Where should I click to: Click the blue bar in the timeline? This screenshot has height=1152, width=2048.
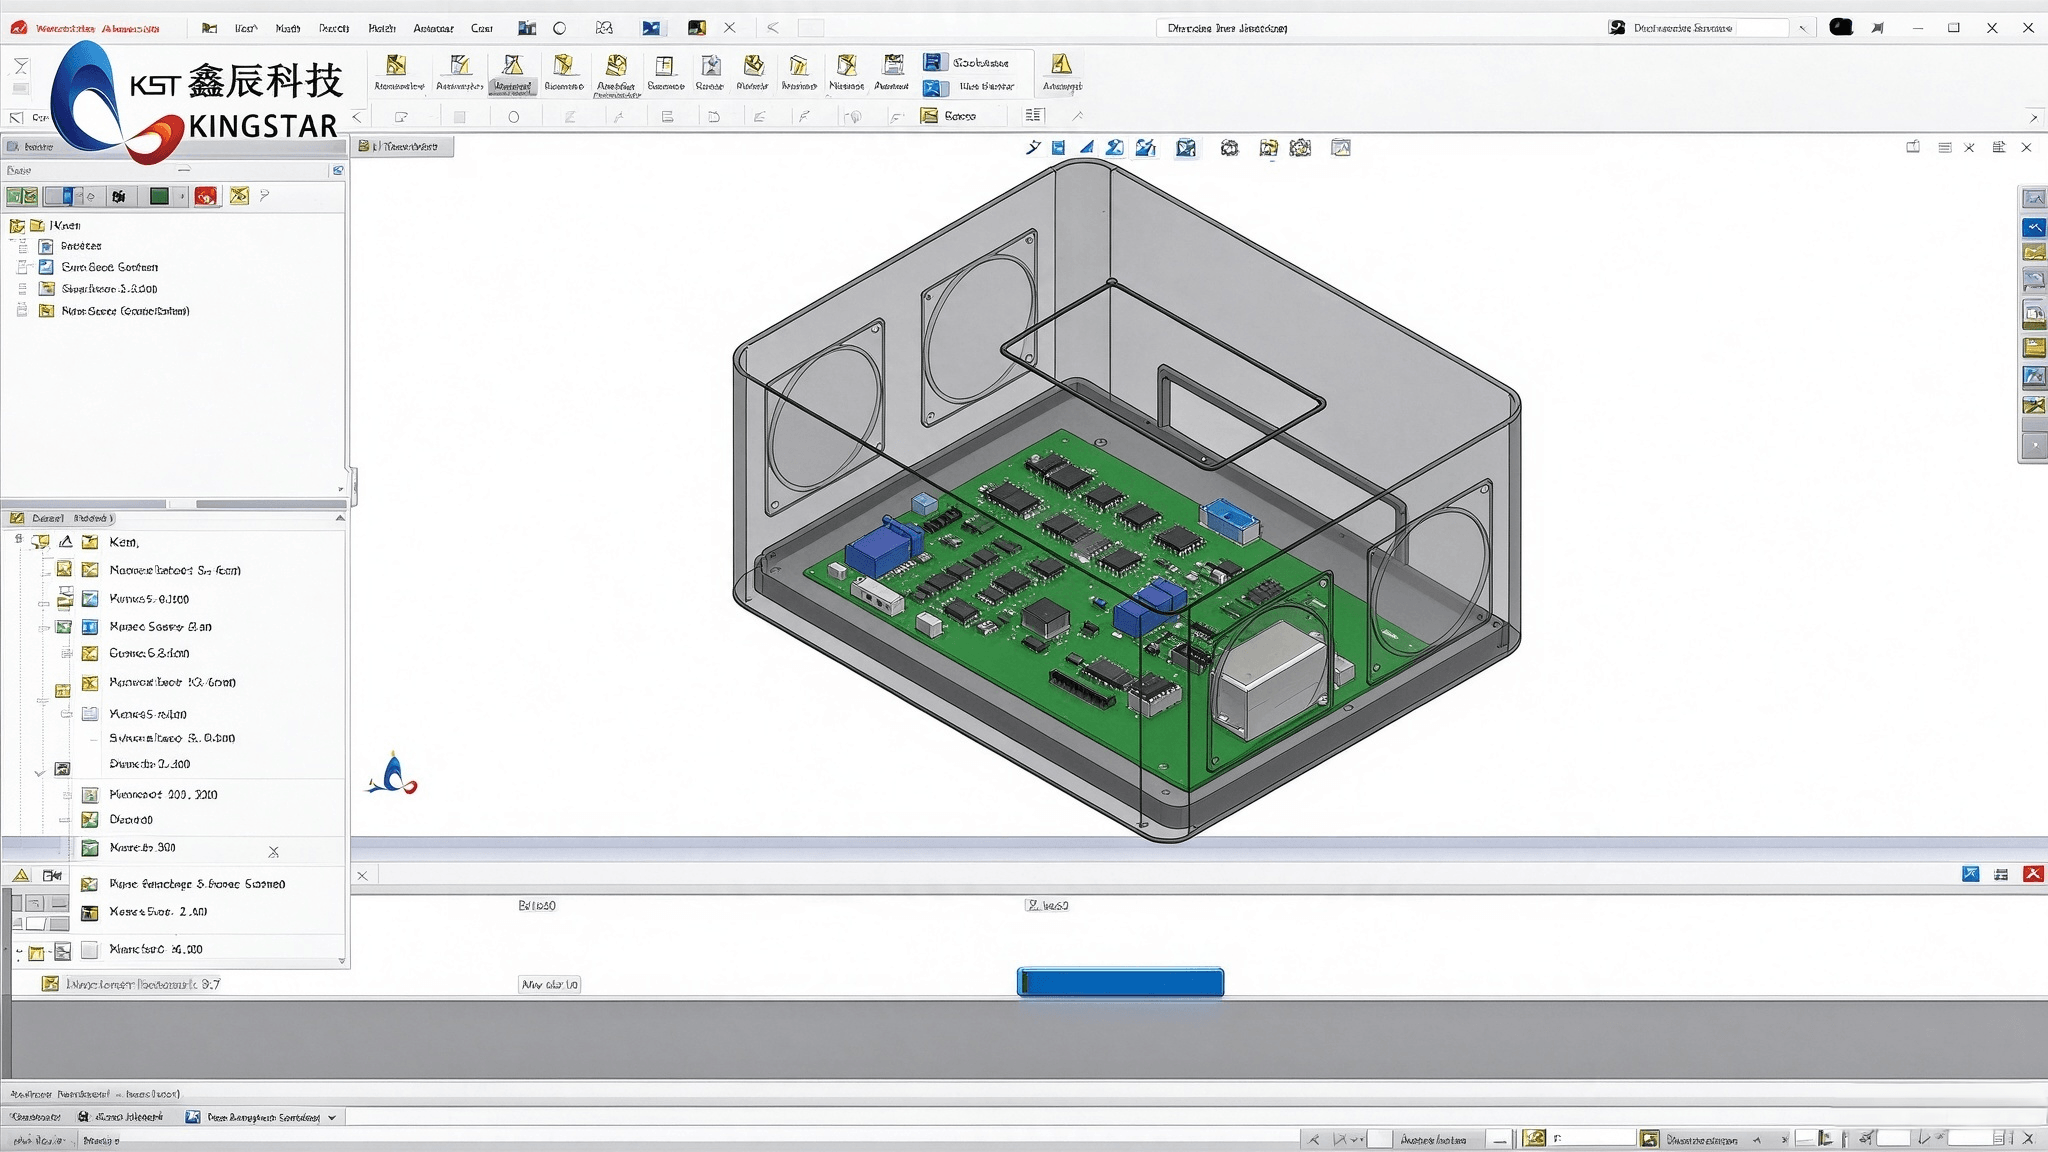coord(1120,982)
